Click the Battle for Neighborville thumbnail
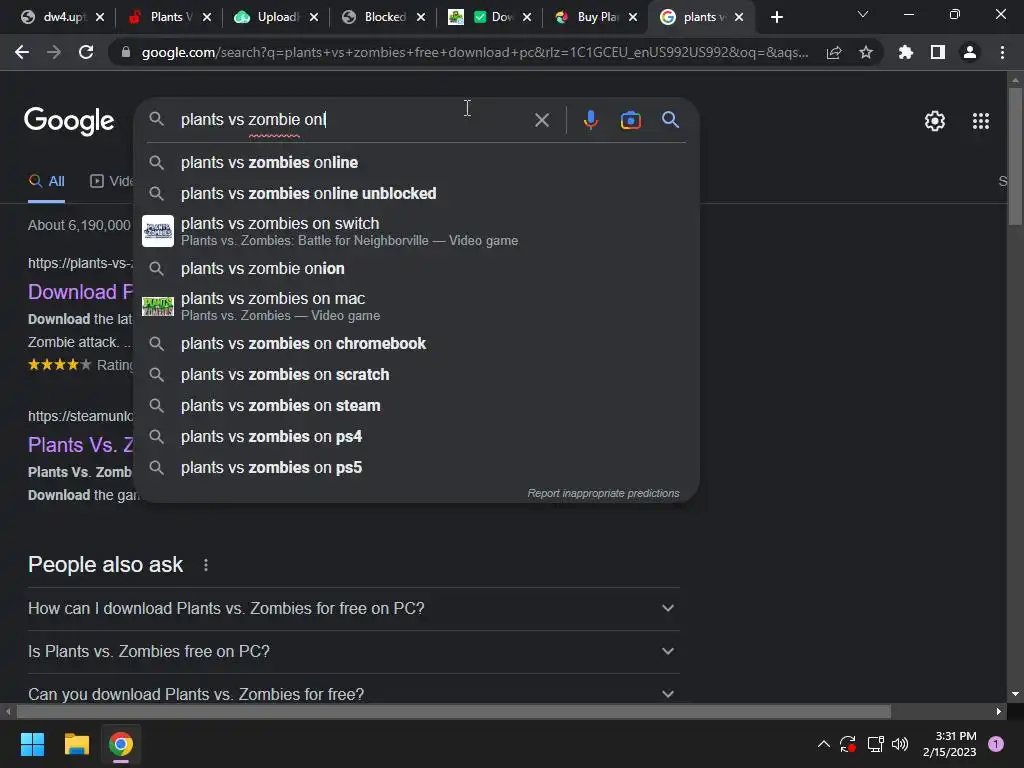Viewport: 1024px width, 768px height. tap(157, 231)
